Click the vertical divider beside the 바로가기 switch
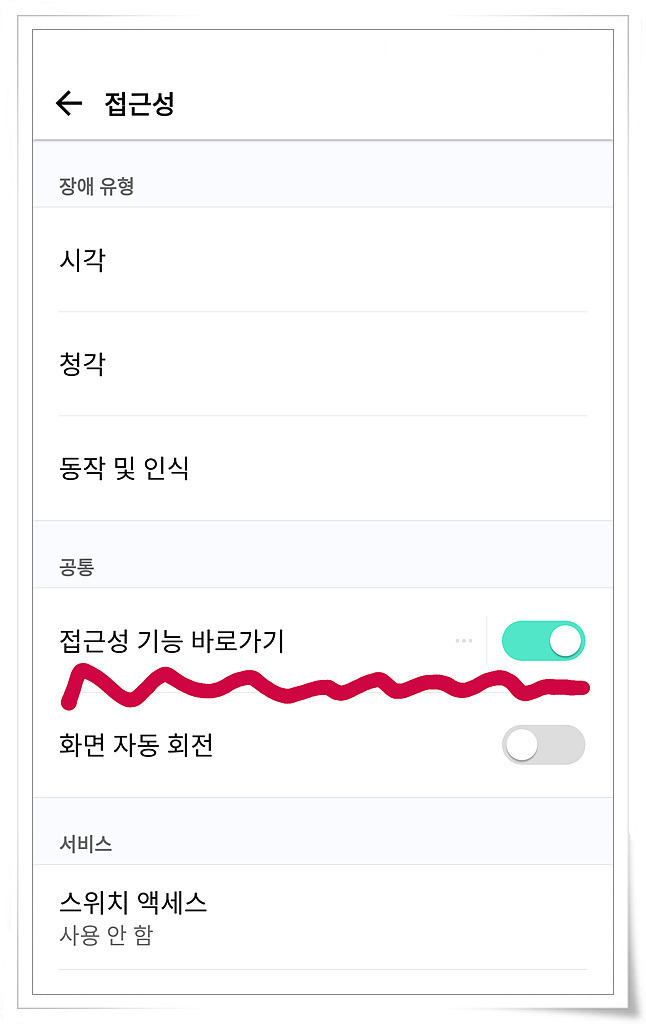The image size is (646, 1024). click(487, 641)
